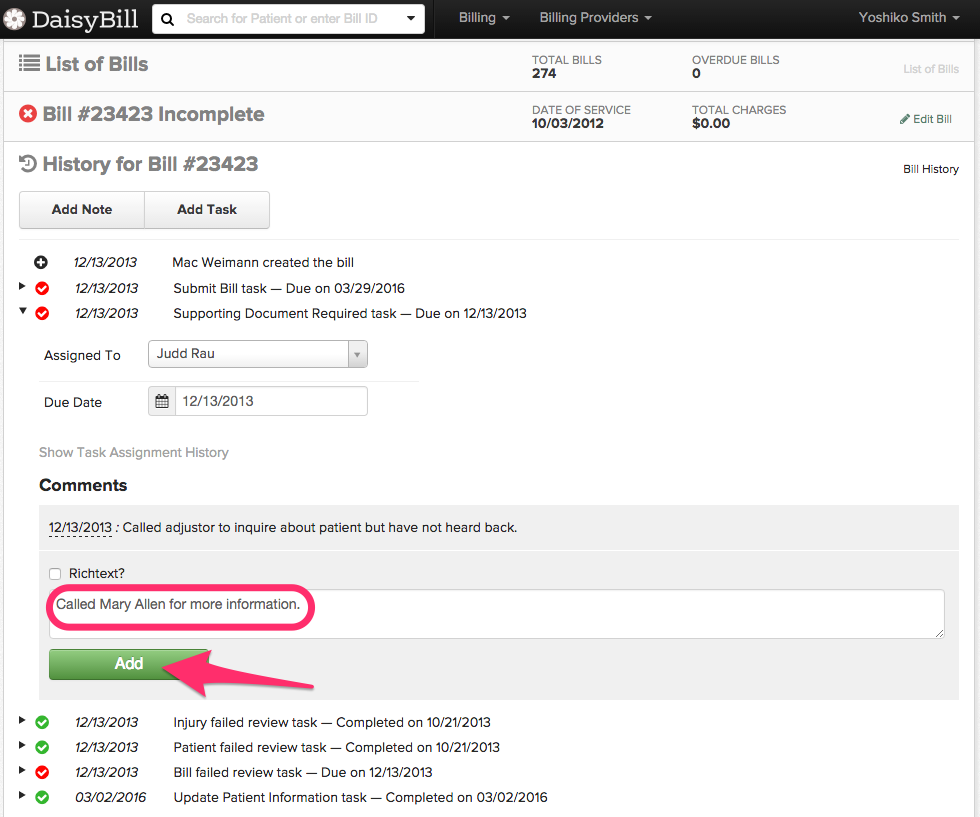This screenshot has height=817, width=980.
Task: Click green check icon on Injury failed review
Action: [42, 723]
